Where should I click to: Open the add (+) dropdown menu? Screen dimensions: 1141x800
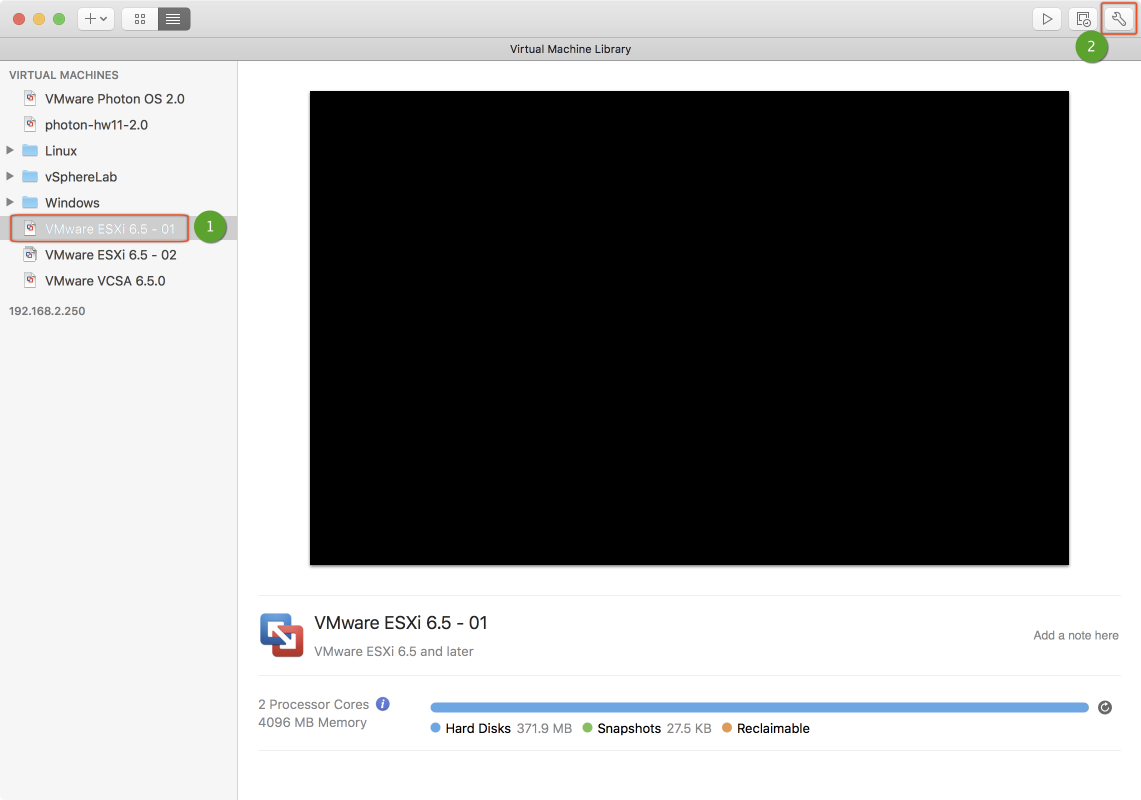point(96,19)
